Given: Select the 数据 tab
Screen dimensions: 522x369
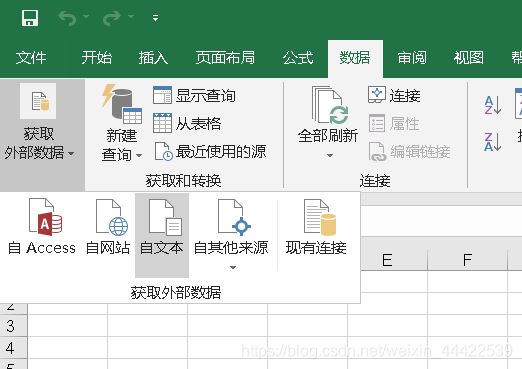Looking at the screenshot, I should coord(355,58).
